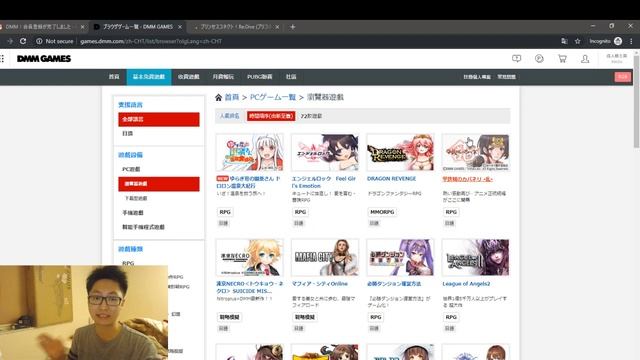Close the Re:Dive third tab
640x360 pixels.
(x=277, y=27)
